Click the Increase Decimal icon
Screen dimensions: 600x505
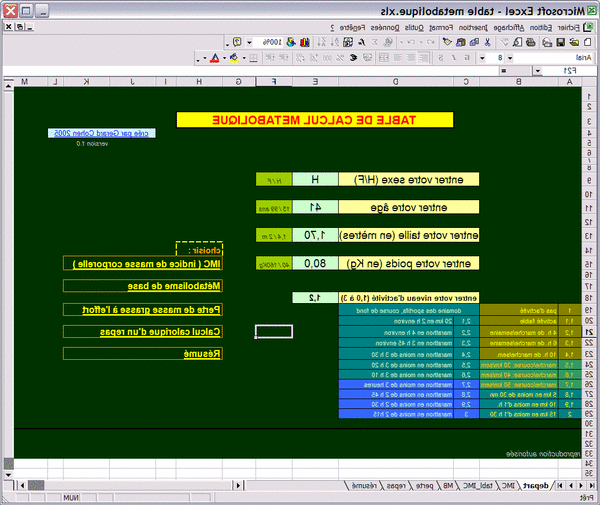tap(314, 58)
